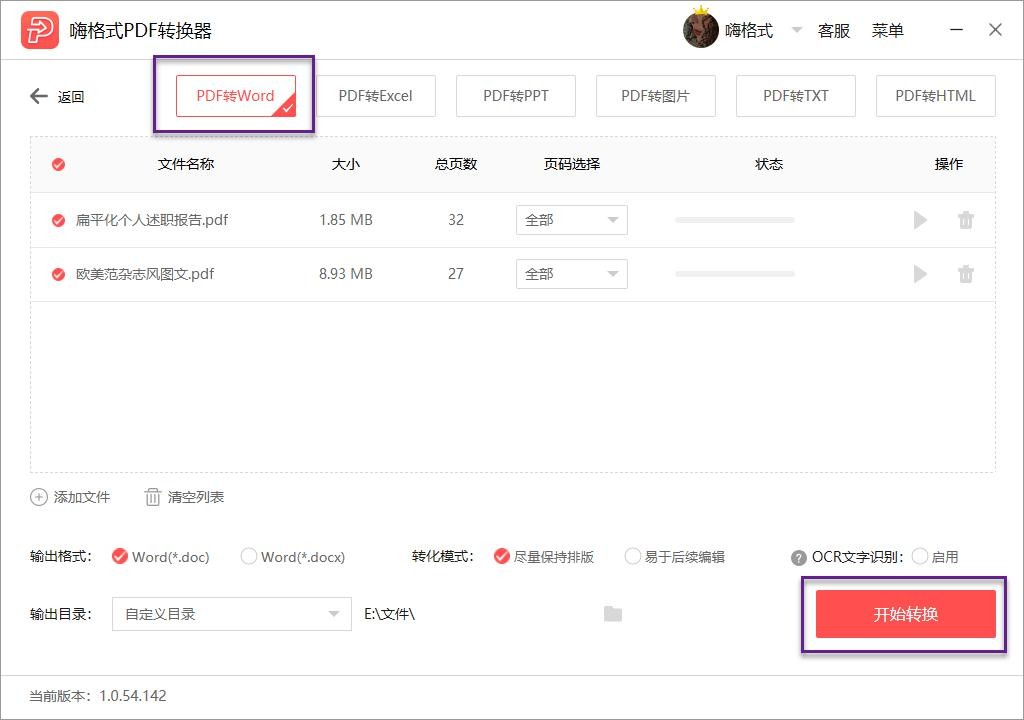Click the 返回 back label
This screenshot has height=720, width=1024.
(x=71, y=97)
